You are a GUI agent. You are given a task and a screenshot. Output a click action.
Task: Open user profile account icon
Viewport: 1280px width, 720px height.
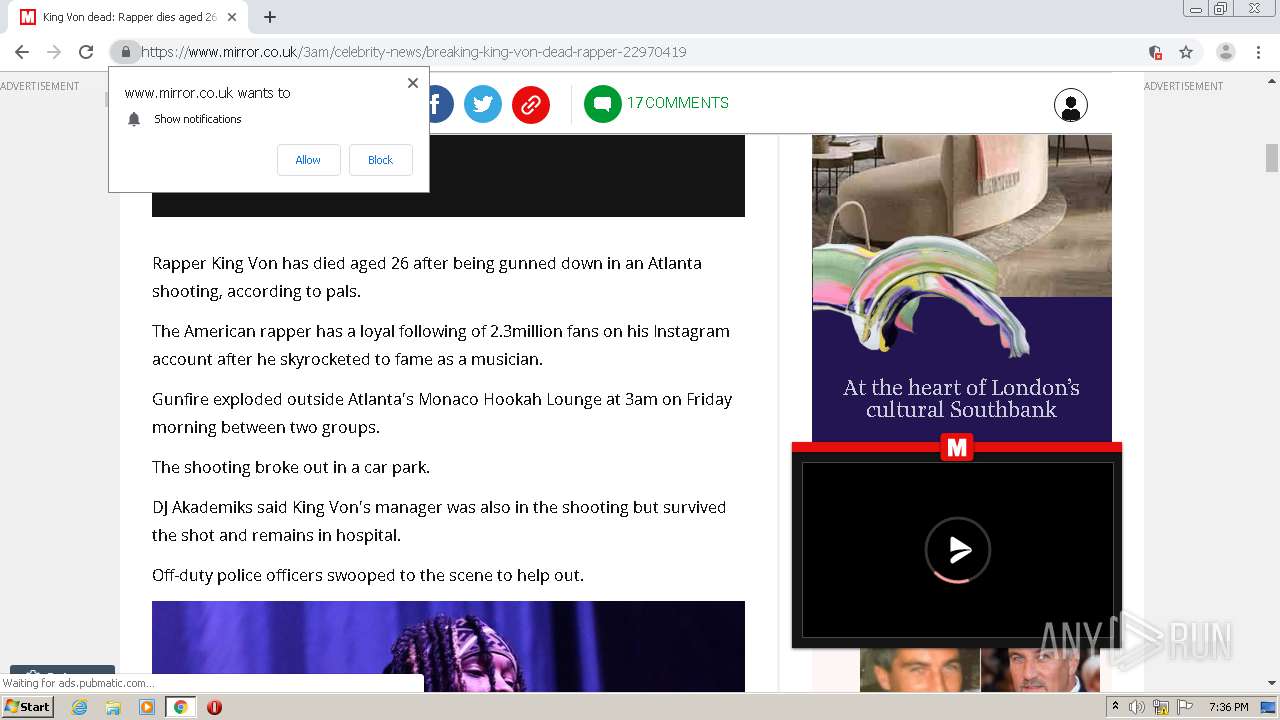[x=1071, y=105]
